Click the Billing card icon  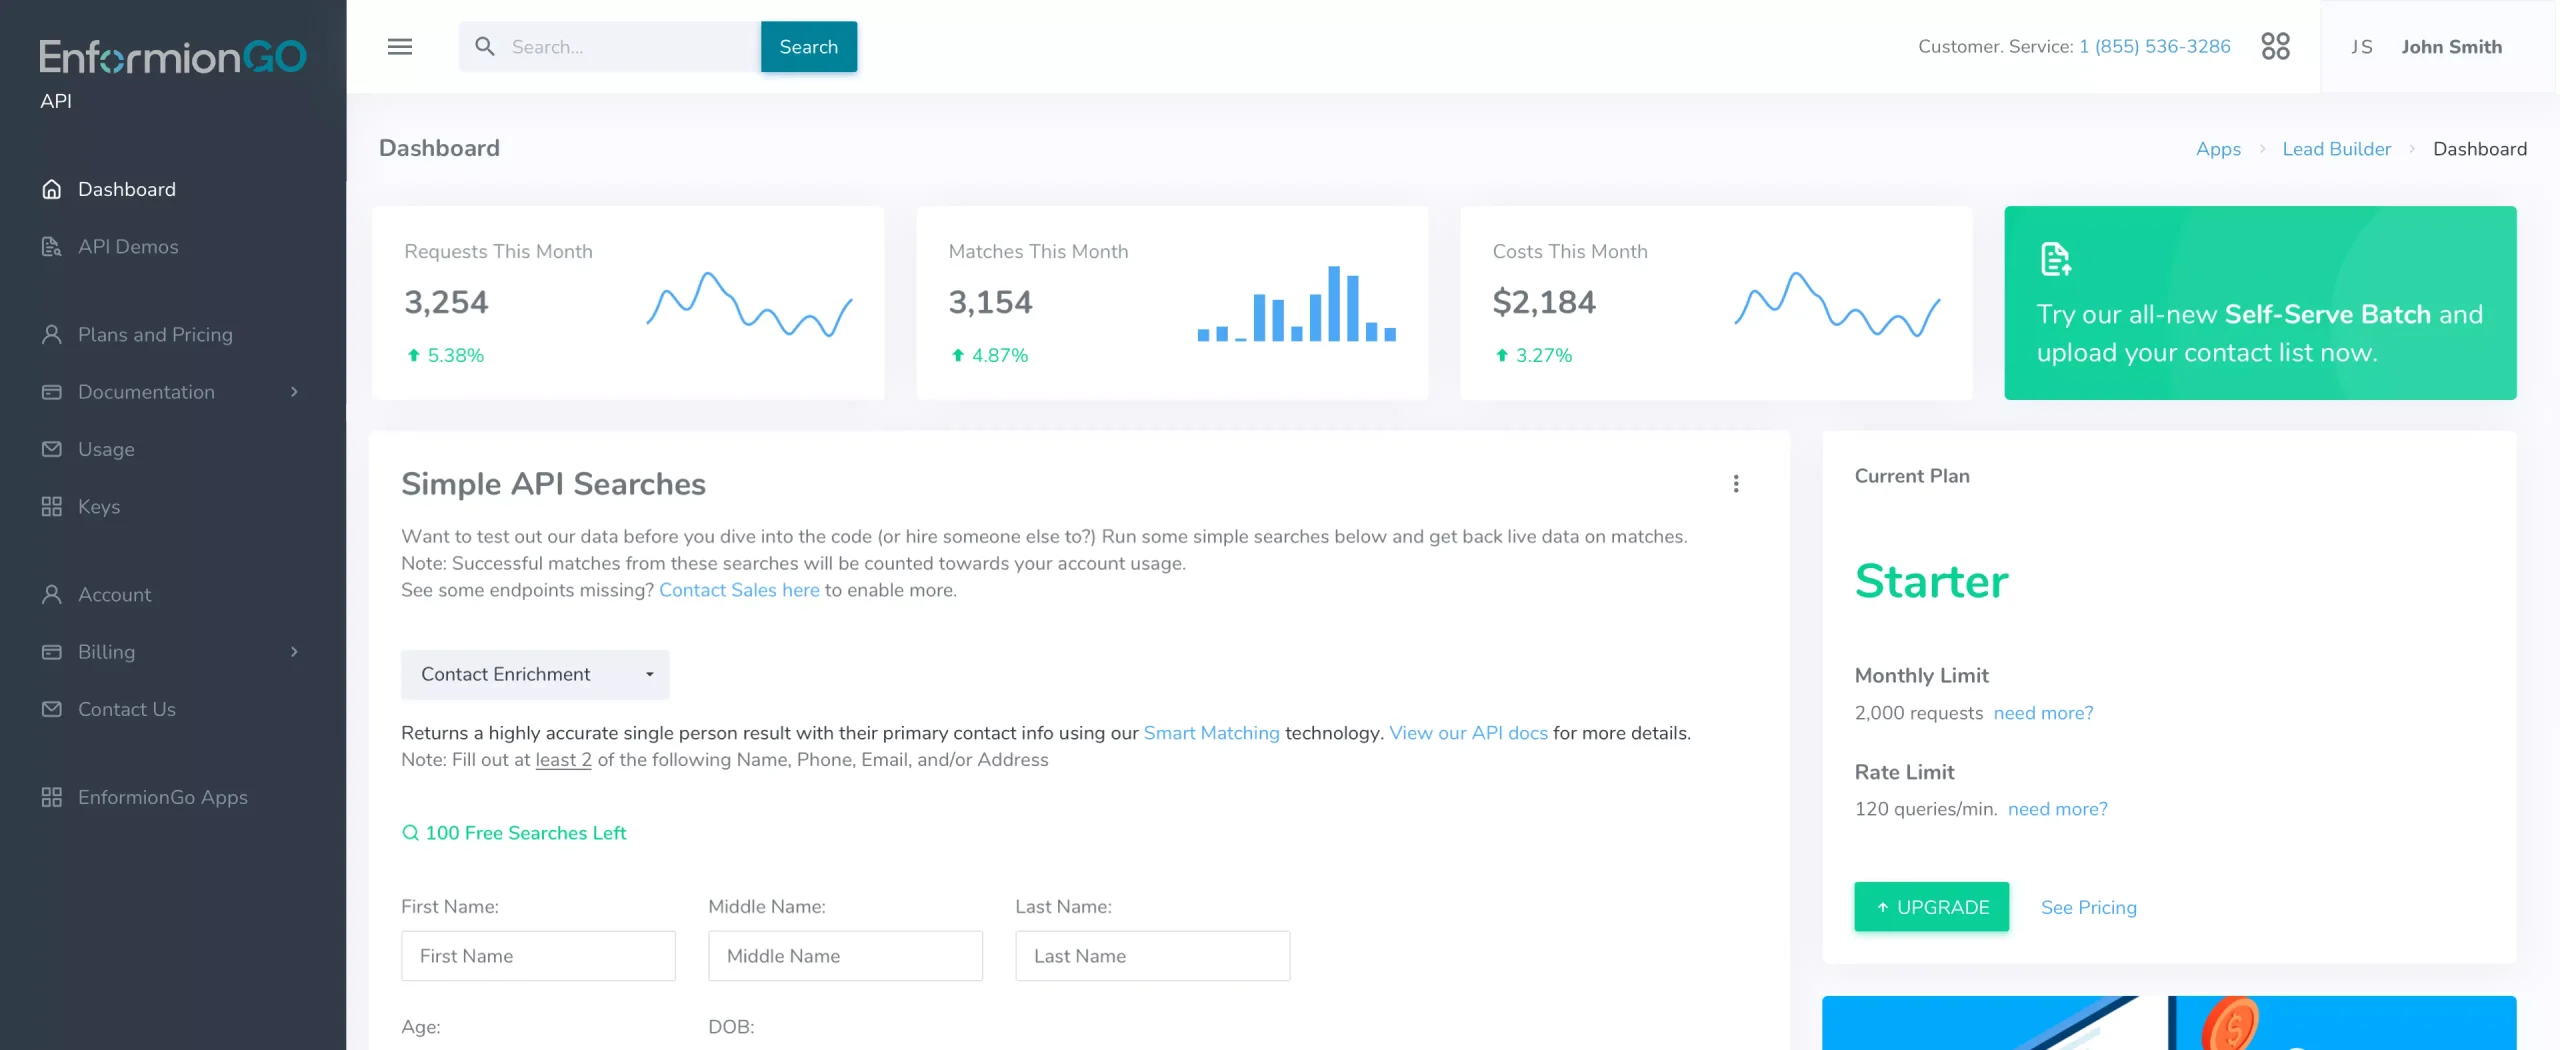click(52, 652)
